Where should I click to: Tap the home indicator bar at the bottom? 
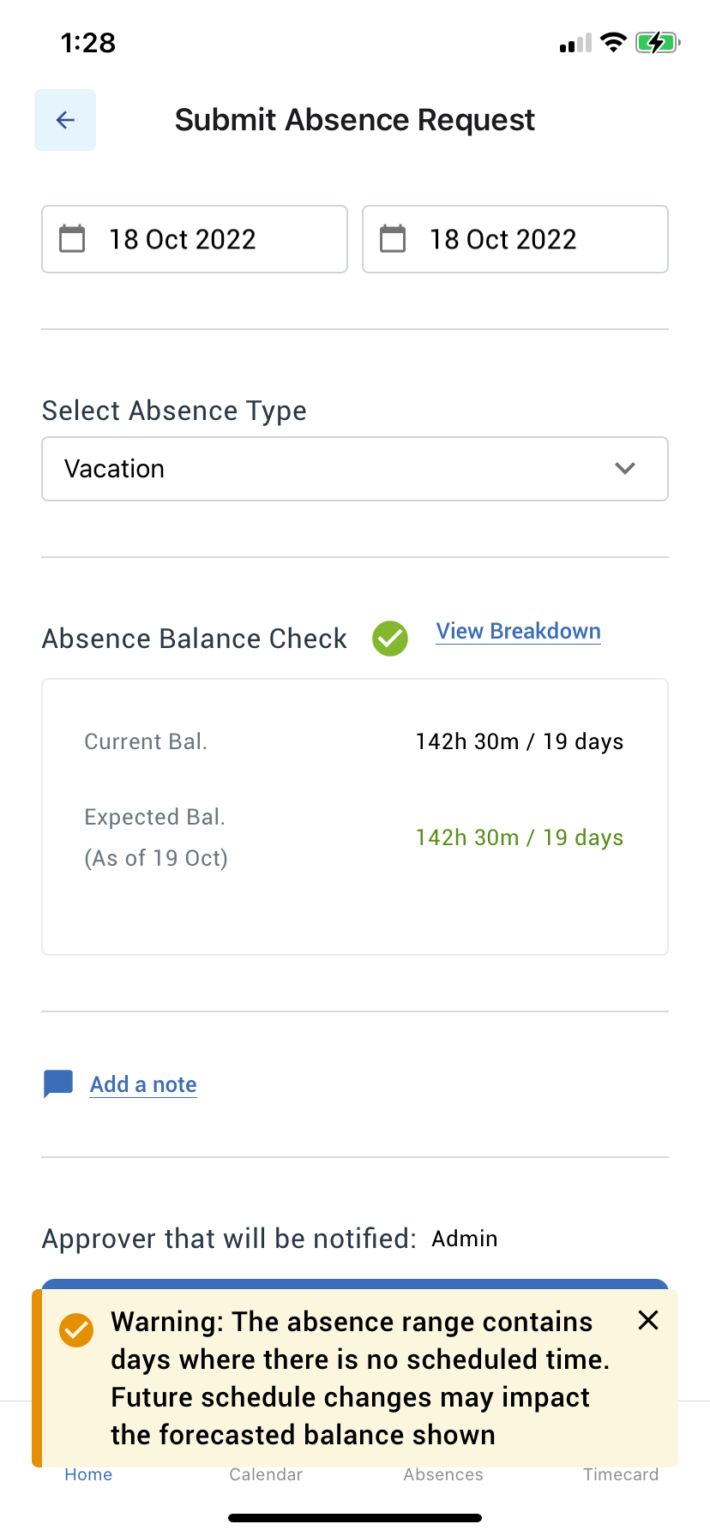355,1513
